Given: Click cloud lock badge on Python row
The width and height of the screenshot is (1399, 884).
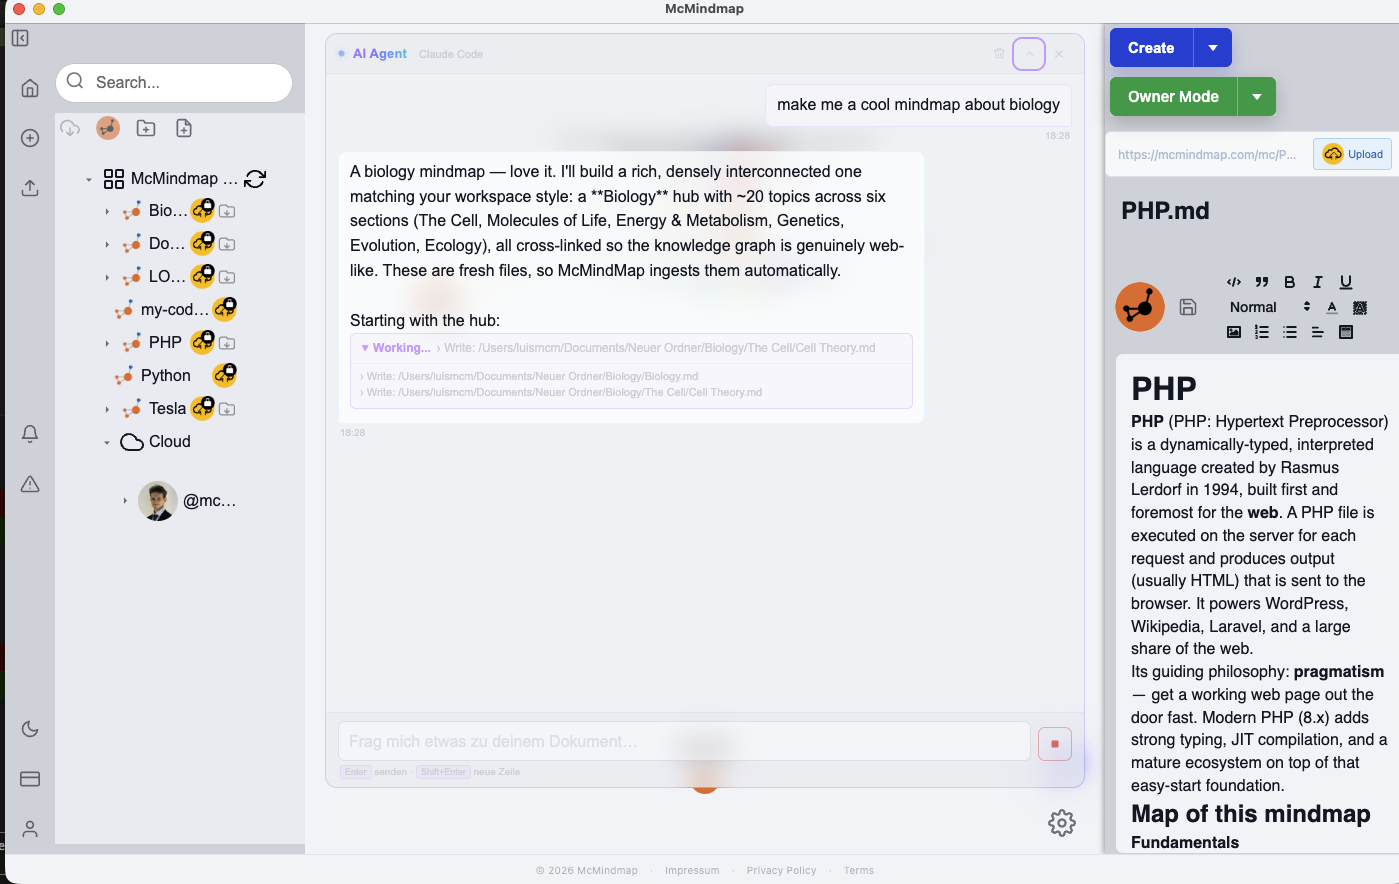Looking at the screenshot, I should 225,375.
